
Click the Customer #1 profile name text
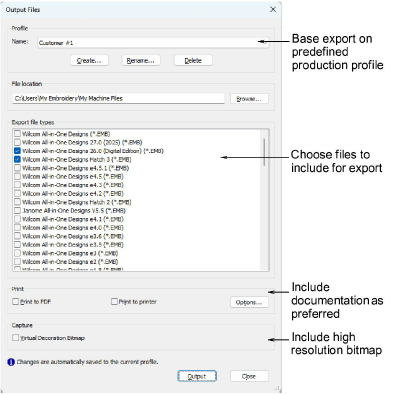(56, 43)
